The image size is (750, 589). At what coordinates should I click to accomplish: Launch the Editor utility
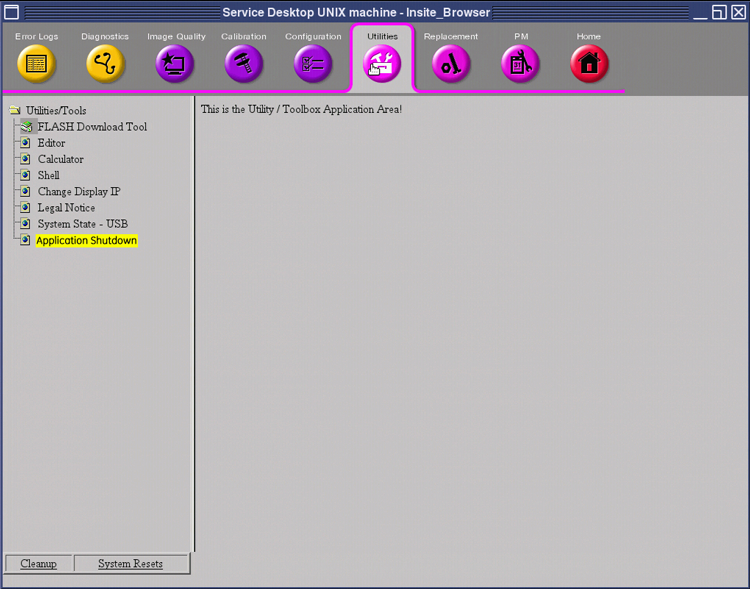pos(51,143)
